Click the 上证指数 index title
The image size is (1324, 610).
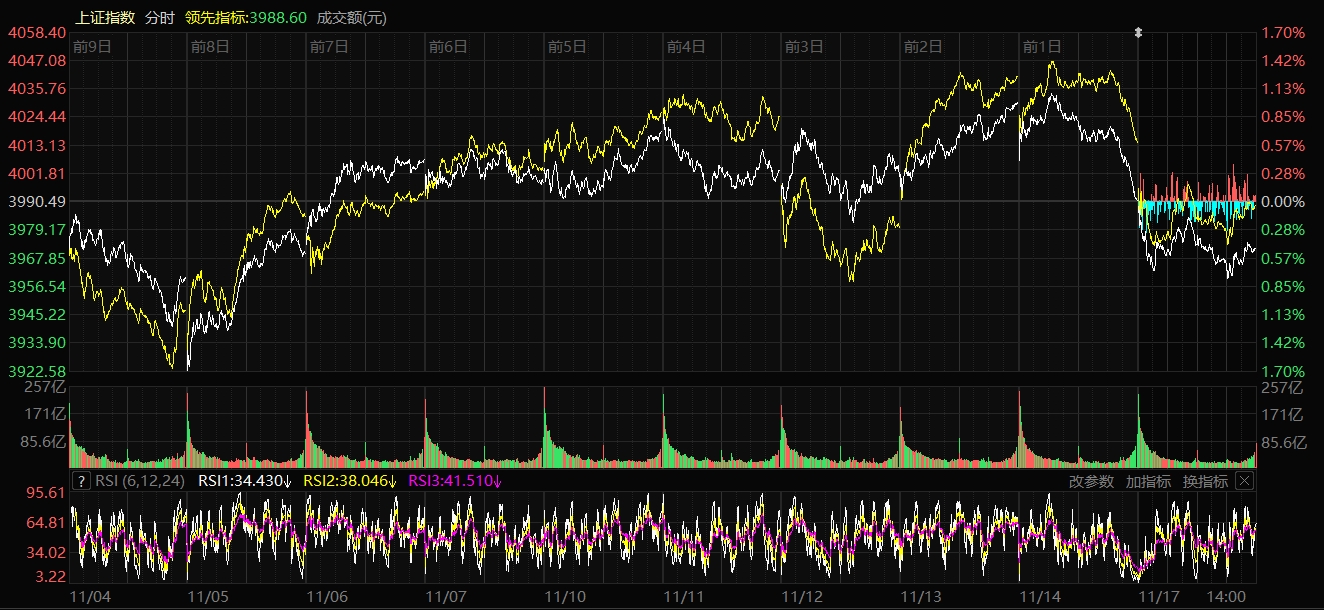(105, 18)
